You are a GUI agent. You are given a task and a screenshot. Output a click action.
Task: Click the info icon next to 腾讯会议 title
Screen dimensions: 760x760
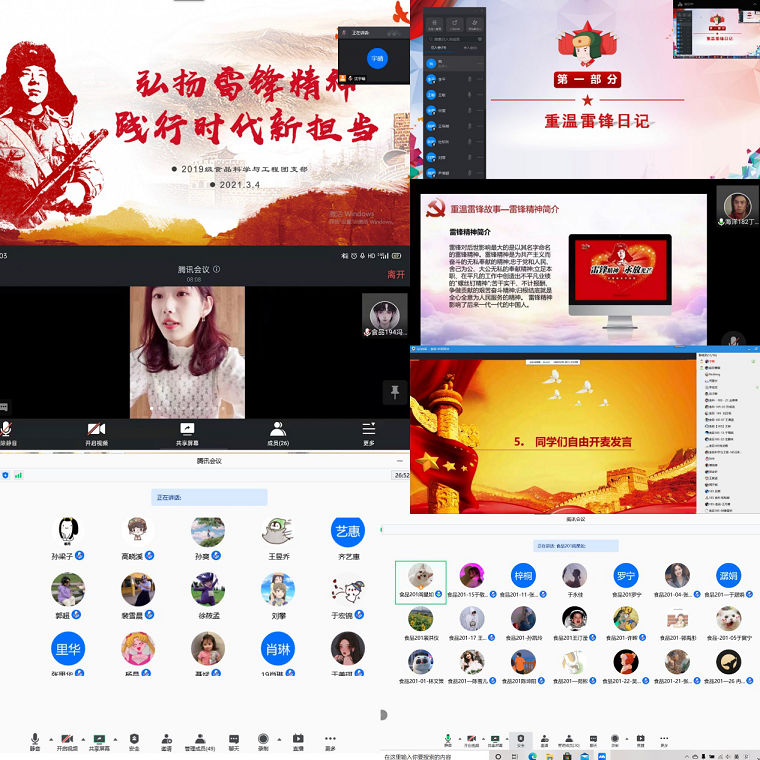pyautogui.click(x=217, y=269)
